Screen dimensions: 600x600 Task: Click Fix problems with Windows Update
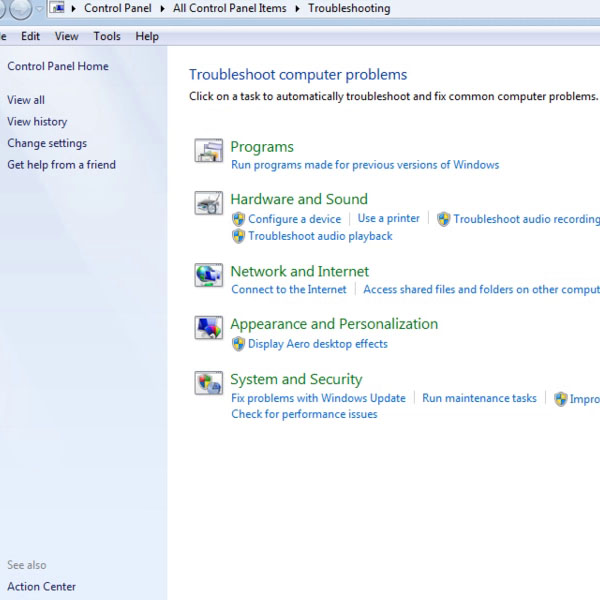tap(318, 398)
